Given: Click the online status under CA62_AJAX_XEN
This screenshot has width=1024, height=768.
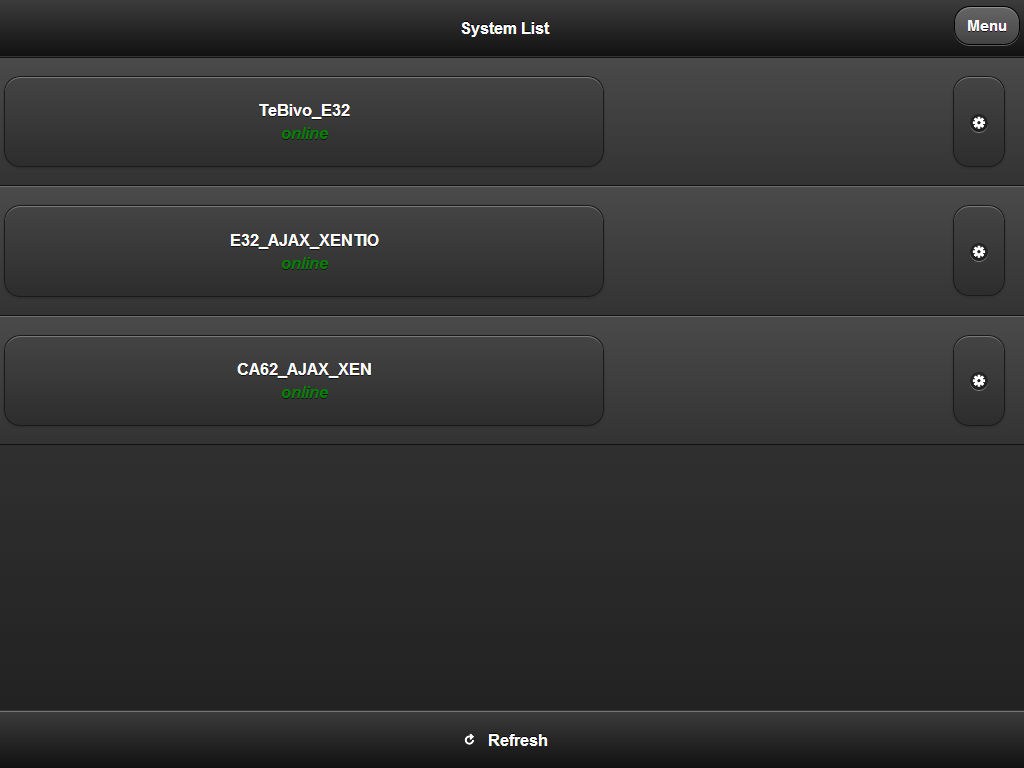Looking at the screenshot, I should coord(304,392).
